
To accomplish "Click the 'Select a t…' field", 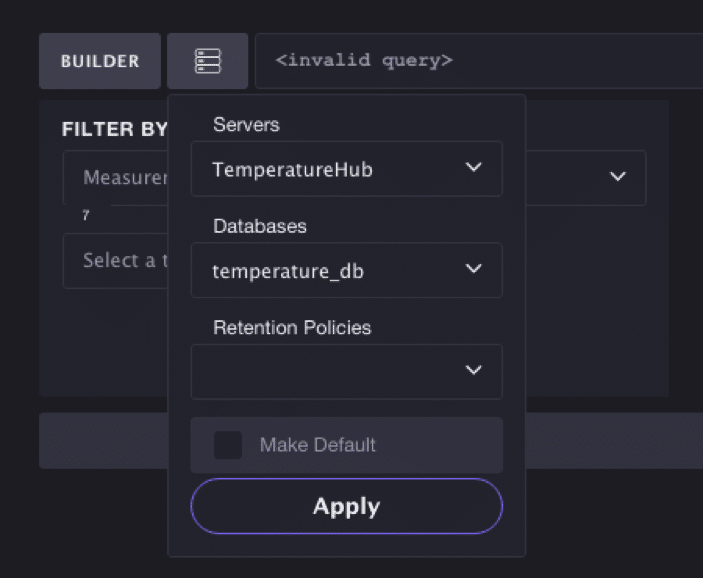I will pyautogui.click(x=115, y=261).
